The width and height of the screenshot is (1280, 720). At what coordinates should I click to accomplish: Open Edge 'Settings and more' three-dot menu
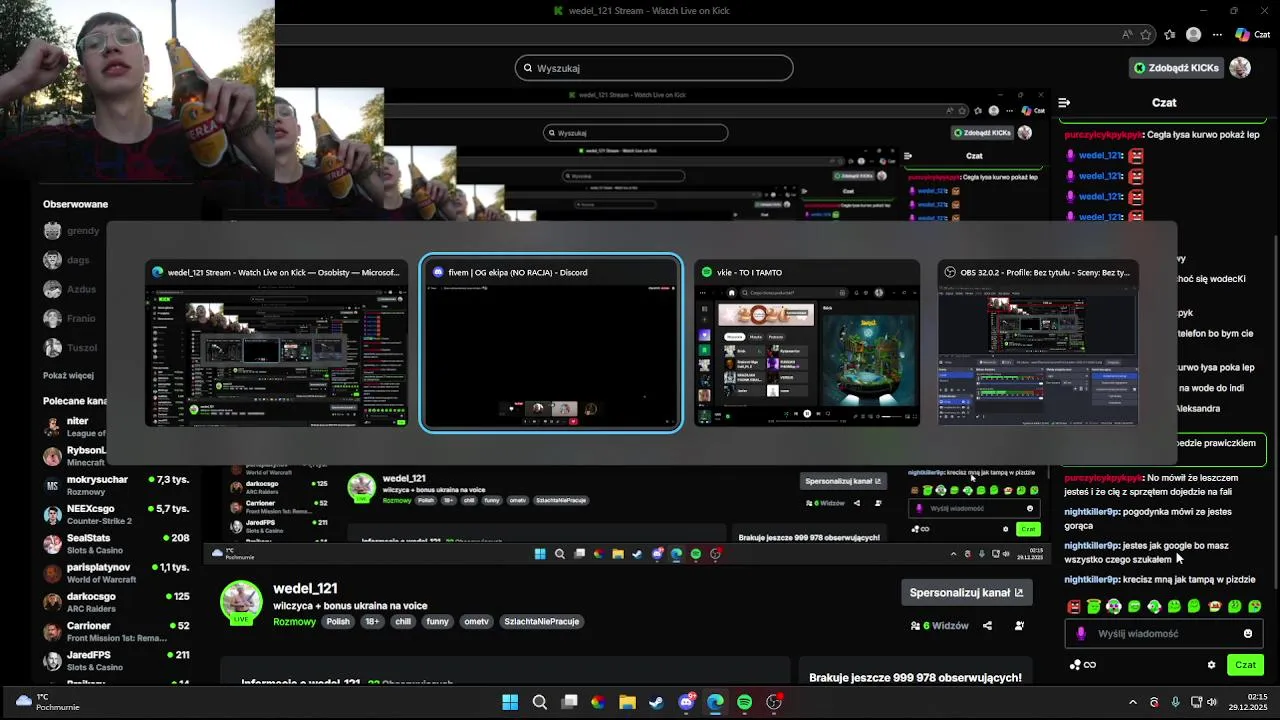point(1216,34)
